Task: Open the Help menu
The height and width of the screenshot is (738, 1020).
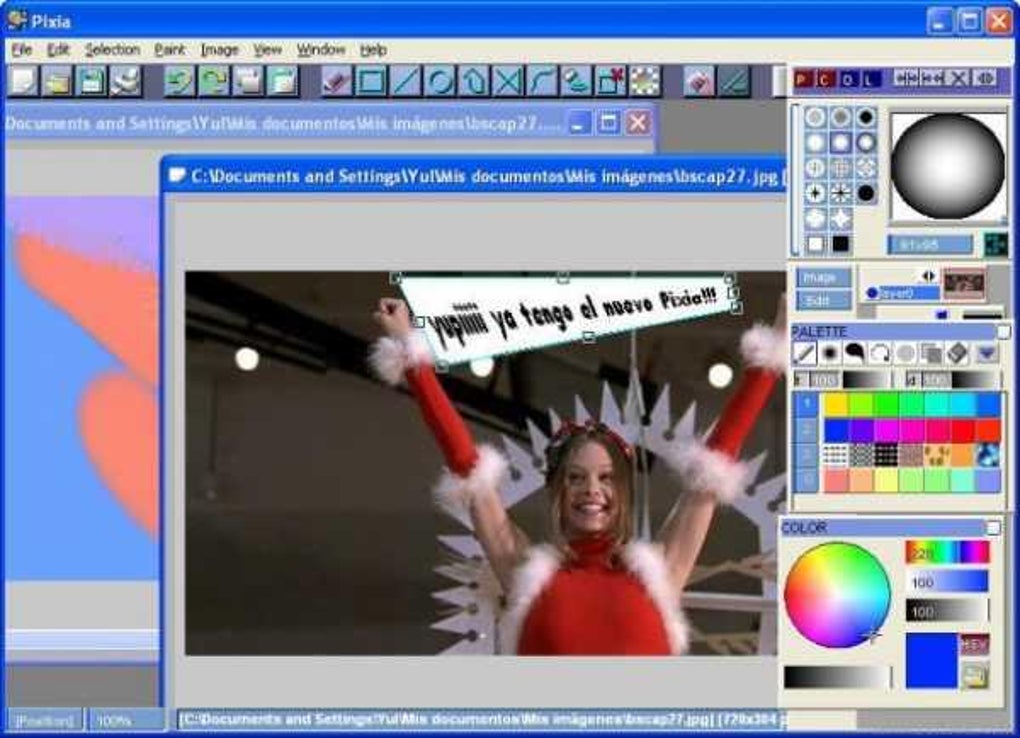Action: pyautogui.click(x=373, y=50)
